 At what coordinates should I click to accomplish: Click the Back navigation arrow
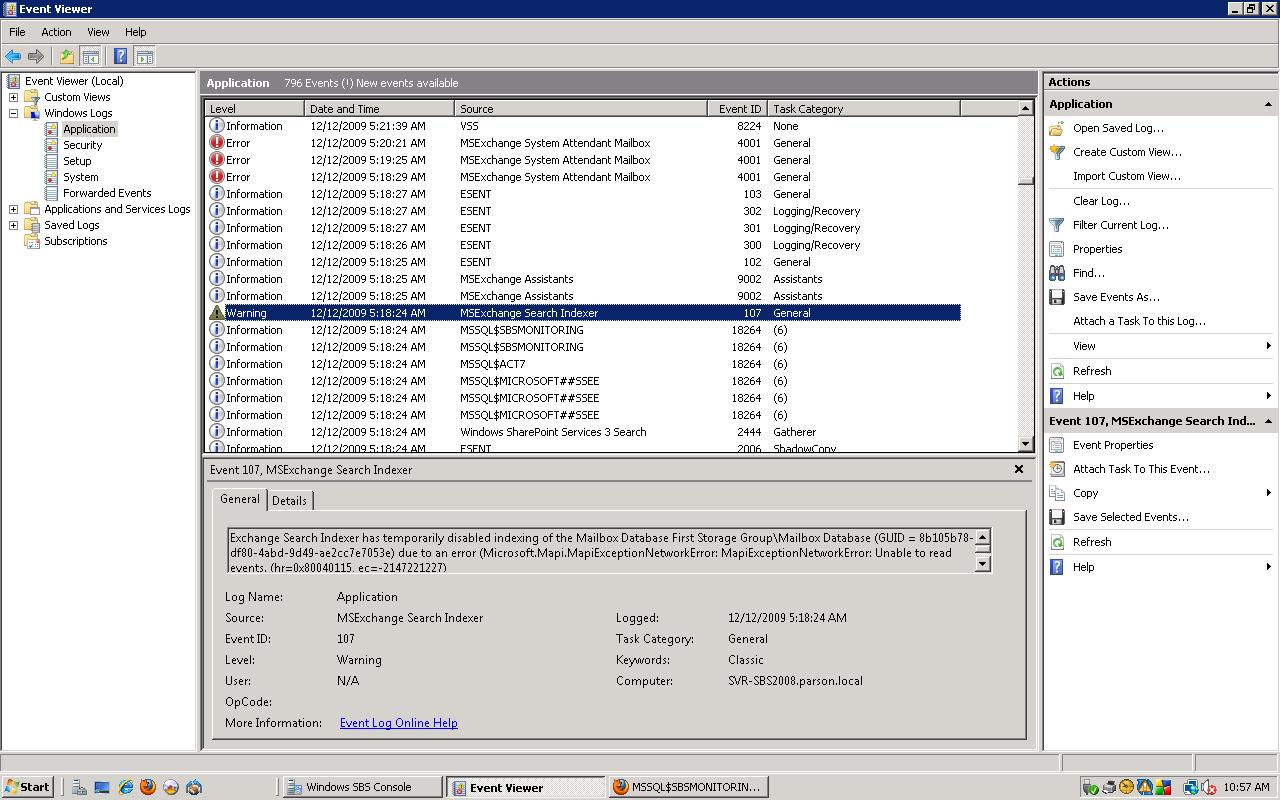tap(13, 56)
